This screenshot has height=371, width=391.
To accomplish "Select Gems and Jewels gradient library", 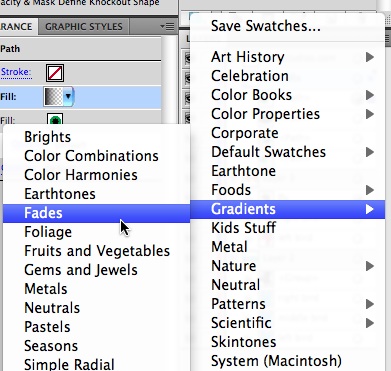I will coord(81,270).
